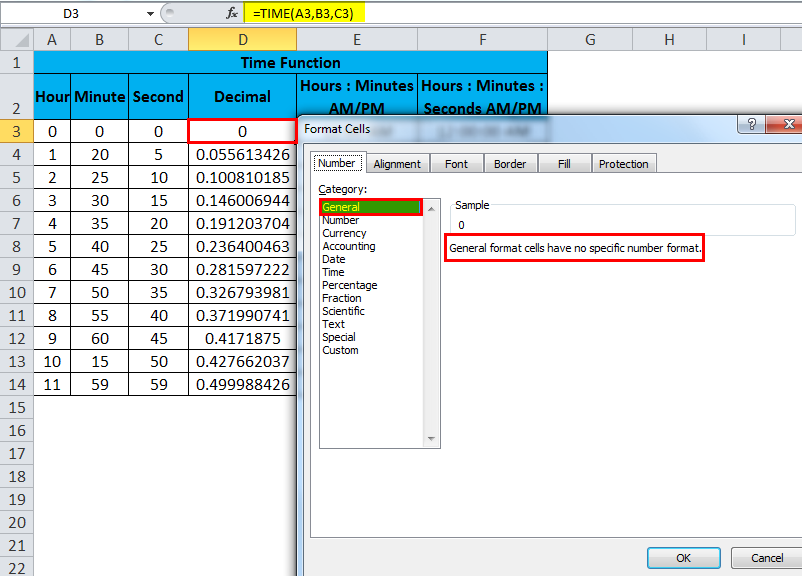Select column header G

pyautogui.click(x=589, y=38)
